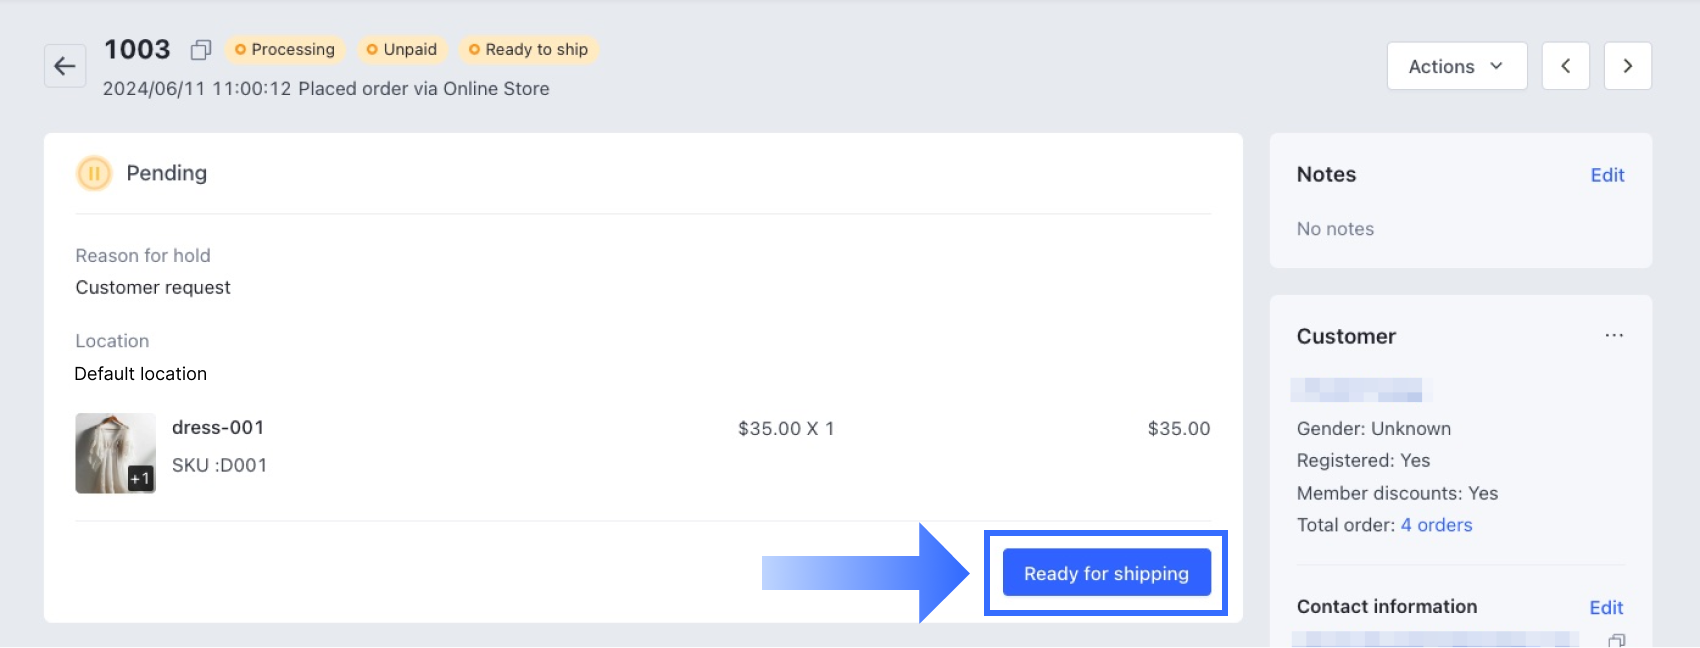Click the Unpaid status badge

[x=402, y=49]
